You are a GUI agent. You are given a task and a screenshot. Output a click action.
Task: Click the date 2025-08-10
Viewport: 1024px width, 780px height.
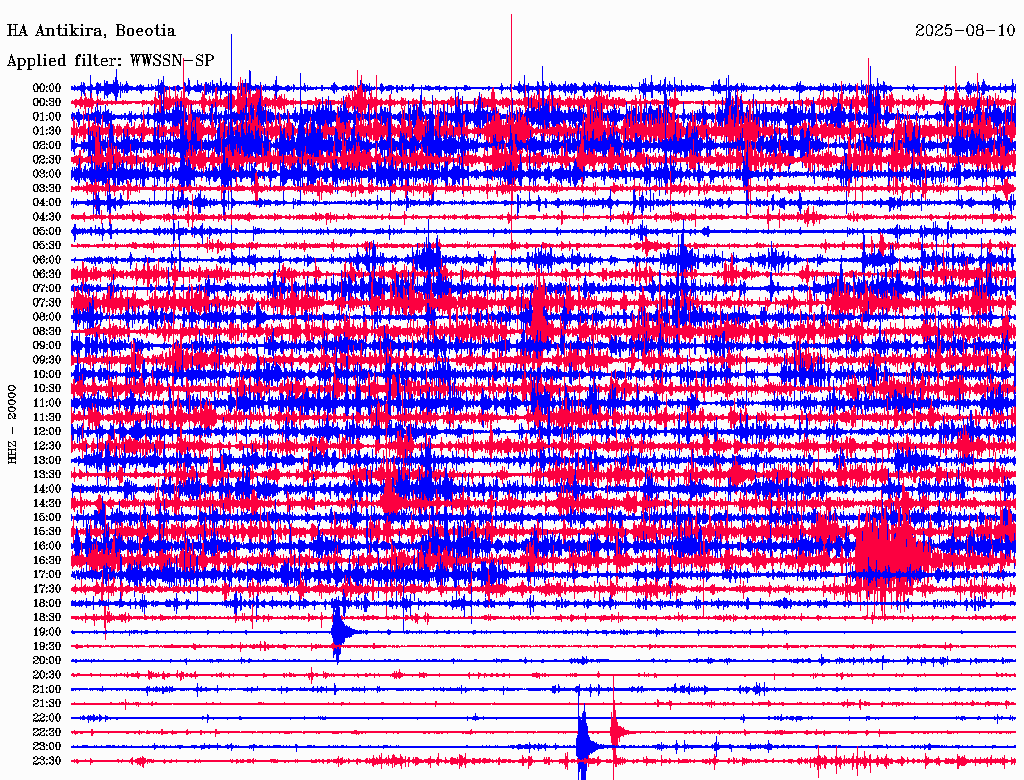tap(965, 31)
